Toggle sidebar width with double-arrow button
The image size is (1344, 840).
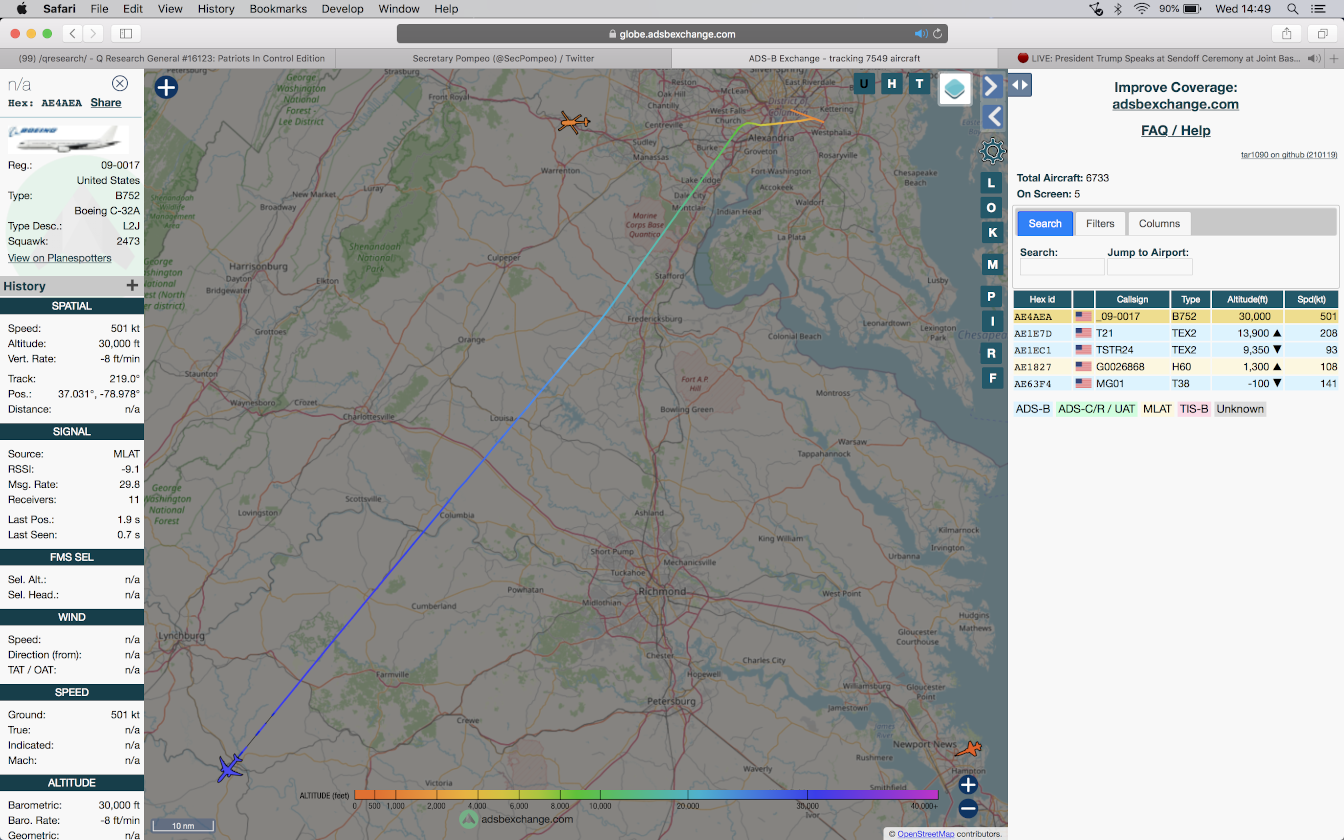[1020, 85]
